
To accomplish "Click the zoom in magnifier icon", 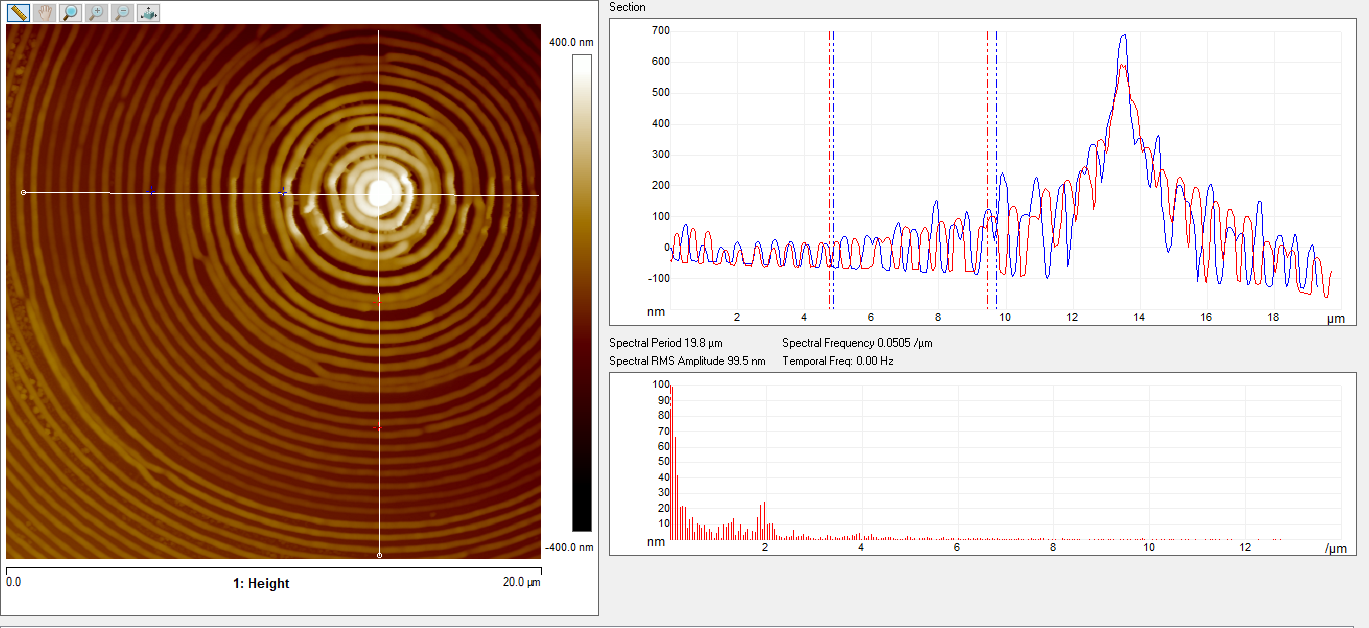I will pos(96,13).
